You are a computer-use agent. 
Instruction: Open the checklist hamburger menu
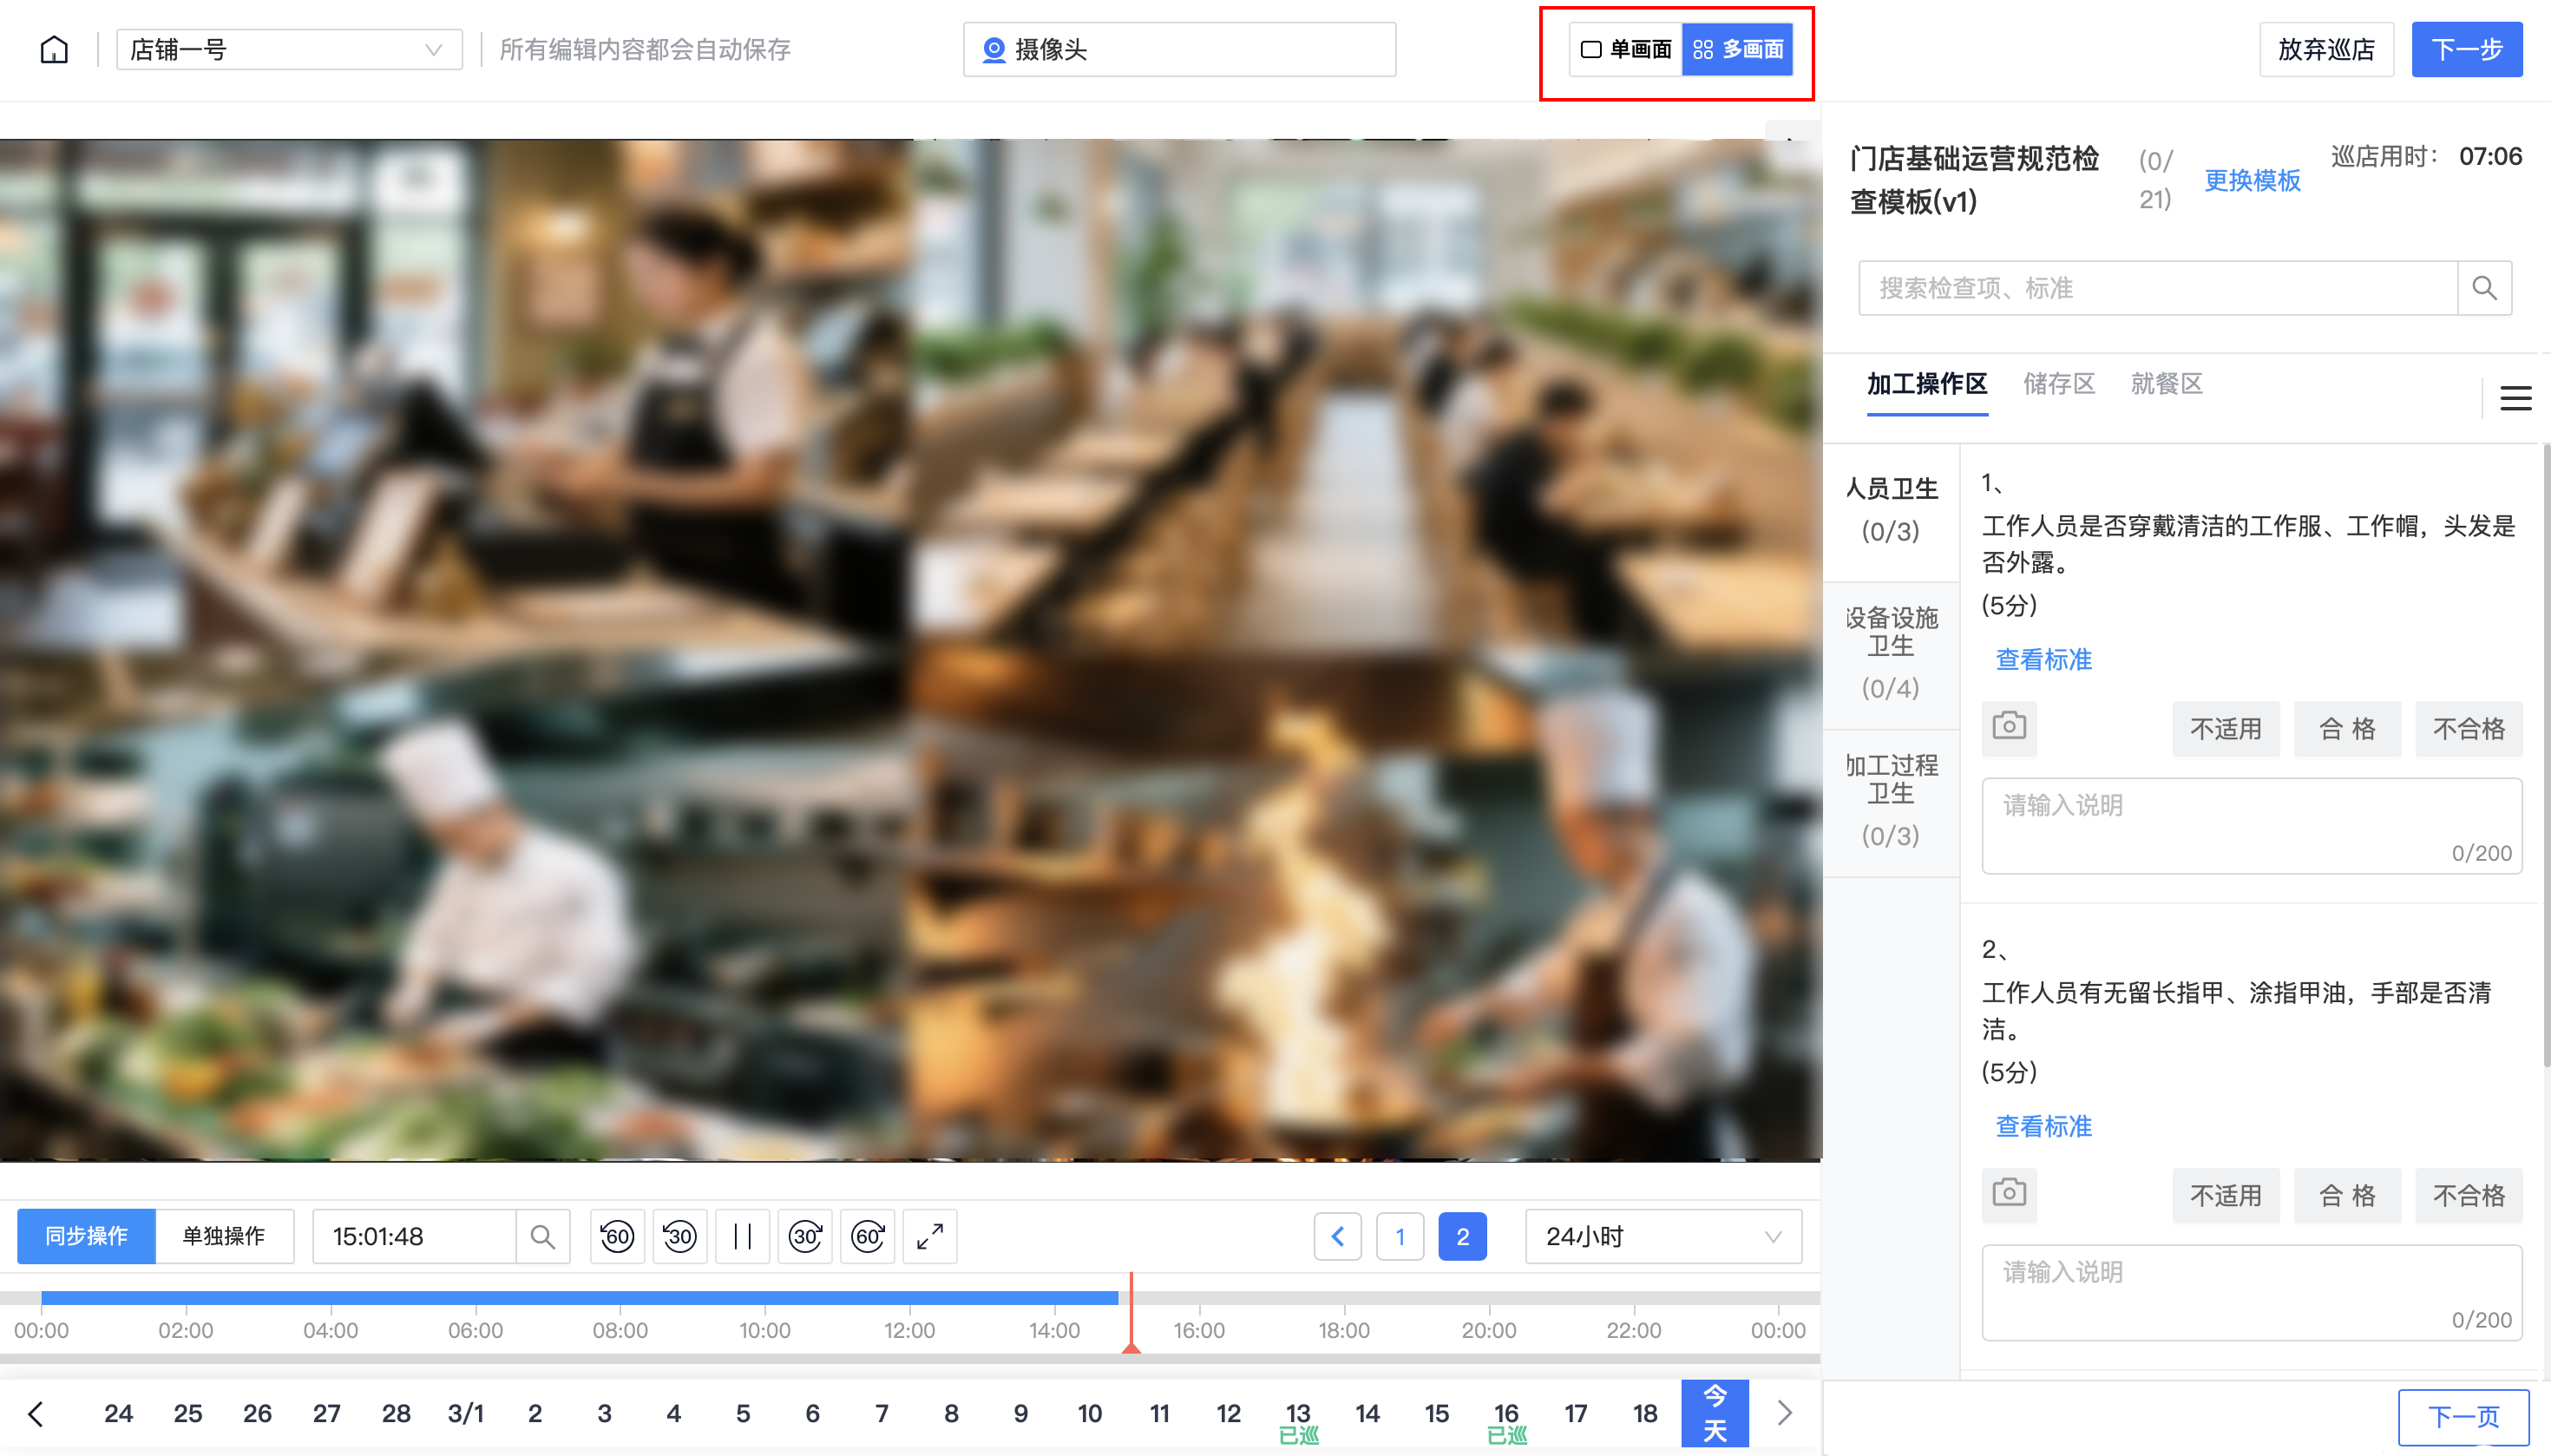(2515, 398)
